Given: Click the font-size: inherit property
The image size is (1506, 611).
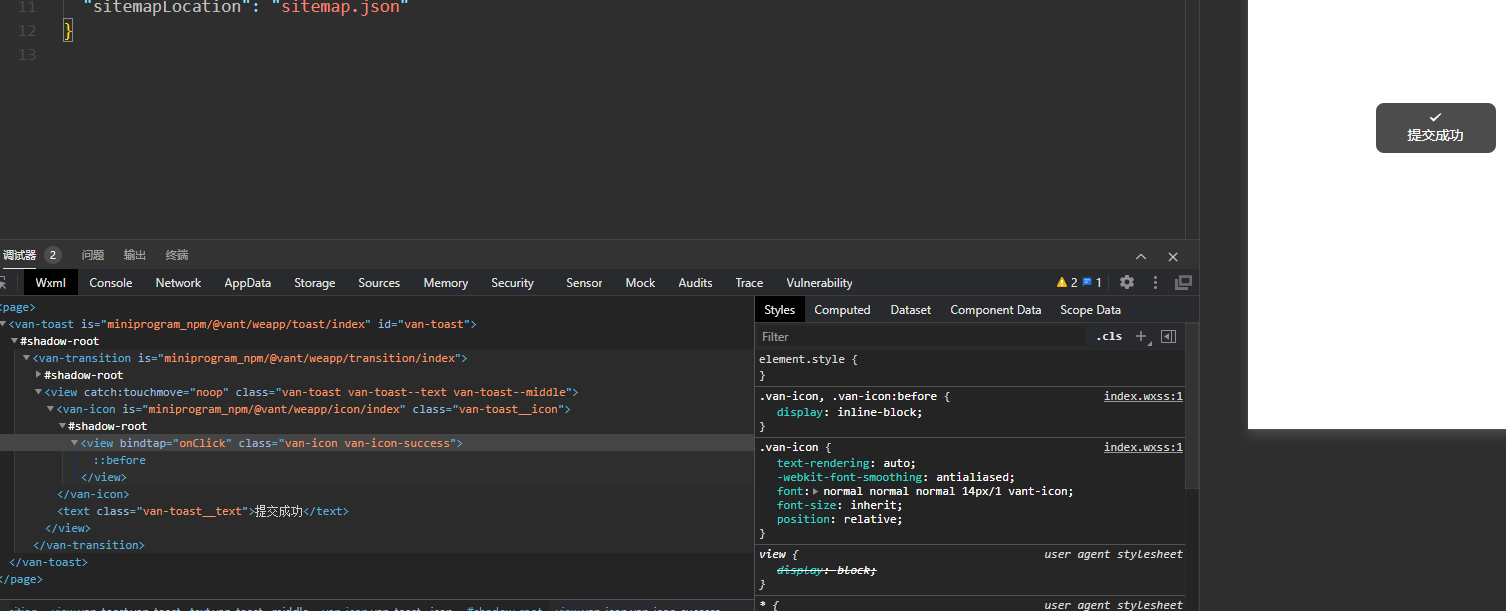Looking at the screenshot, I should coord(839,505).
